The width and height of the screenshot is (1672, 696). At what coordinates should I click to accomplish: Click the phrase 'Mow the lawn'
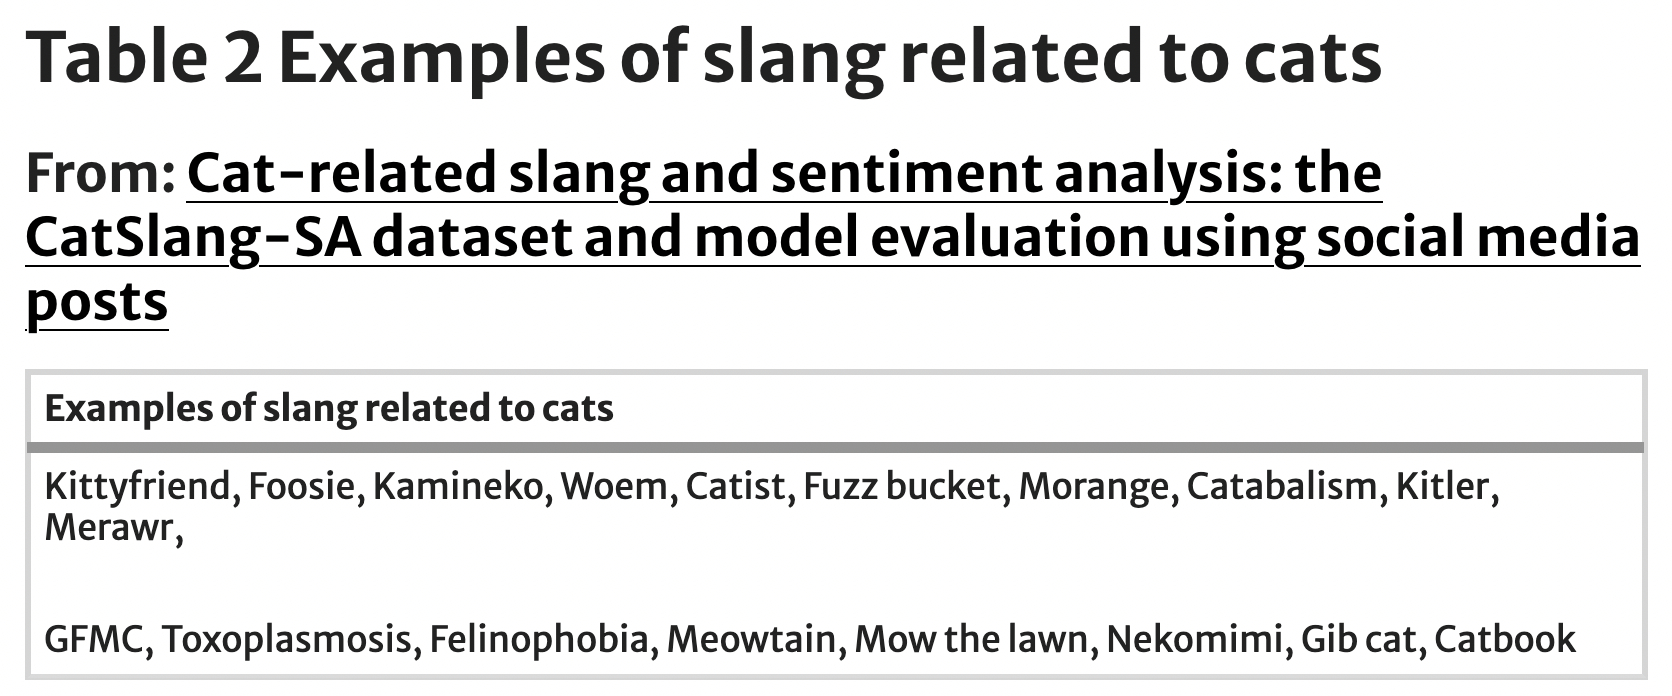click(x=971, y=639)
